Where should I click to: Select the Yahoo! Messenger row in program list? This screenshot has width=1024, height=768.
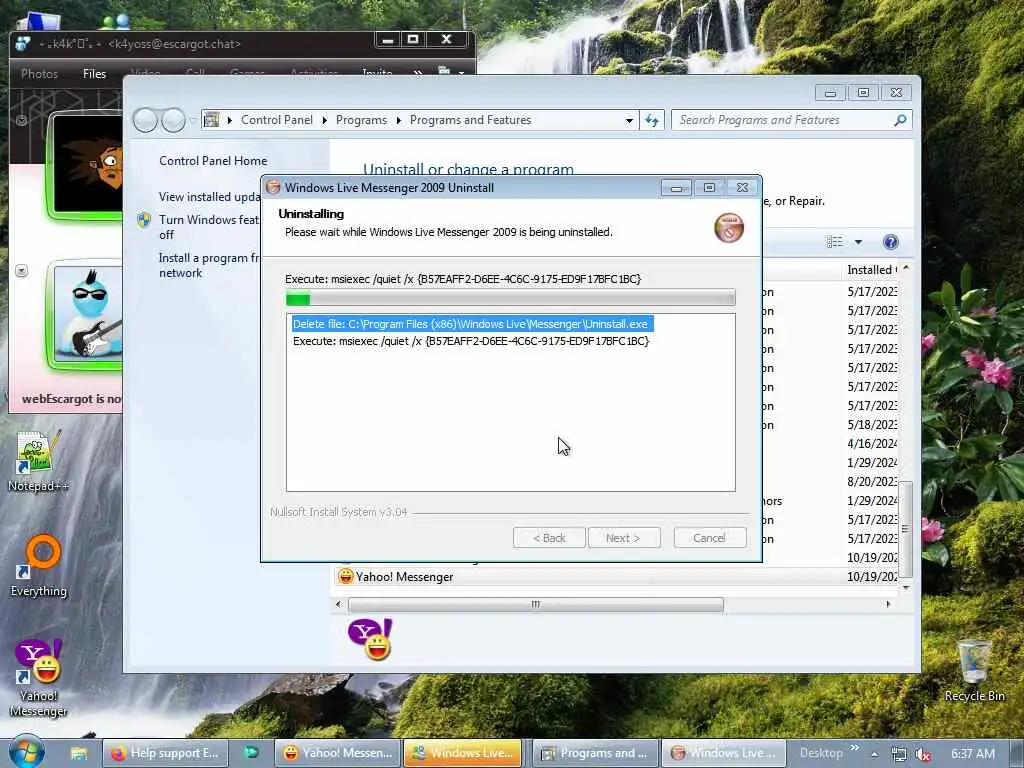click(x=617, y=577)
